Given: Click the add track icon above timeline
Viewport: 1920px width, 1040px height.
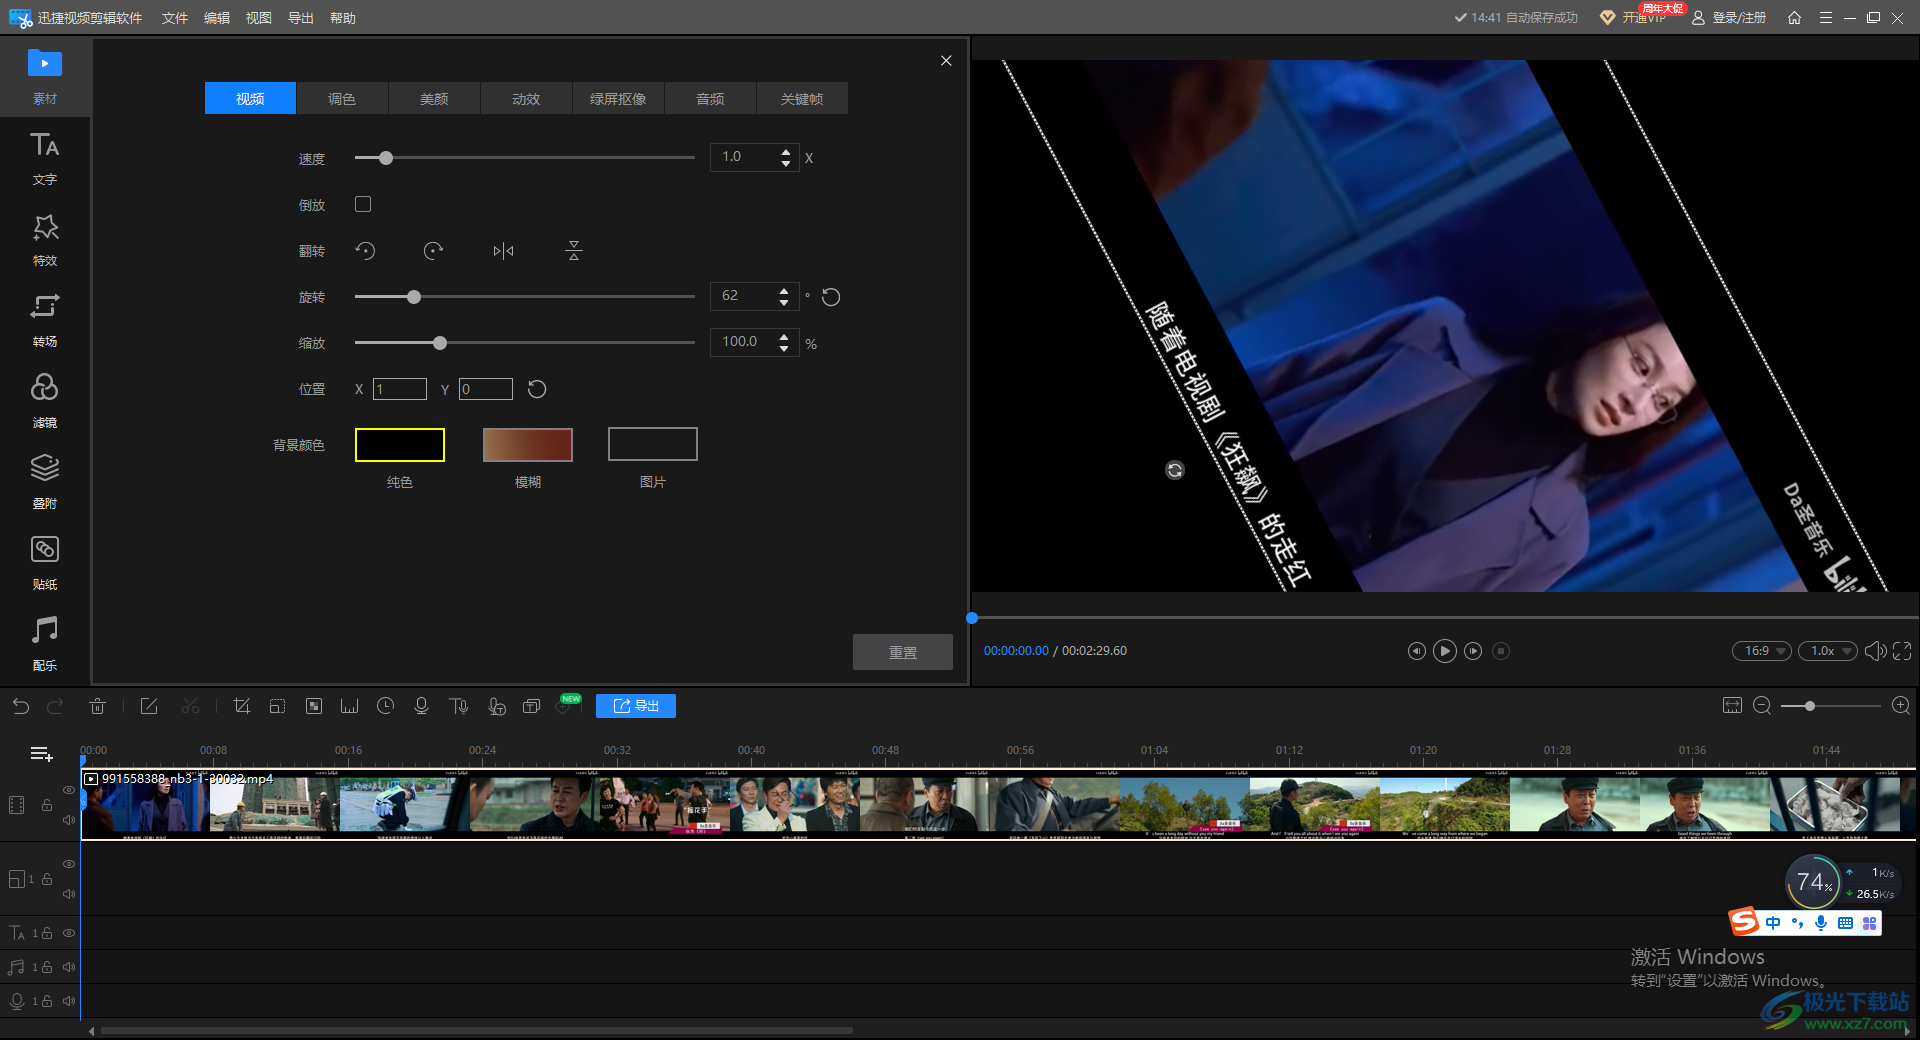Looking at the screenshot, I should pos(41,754).
